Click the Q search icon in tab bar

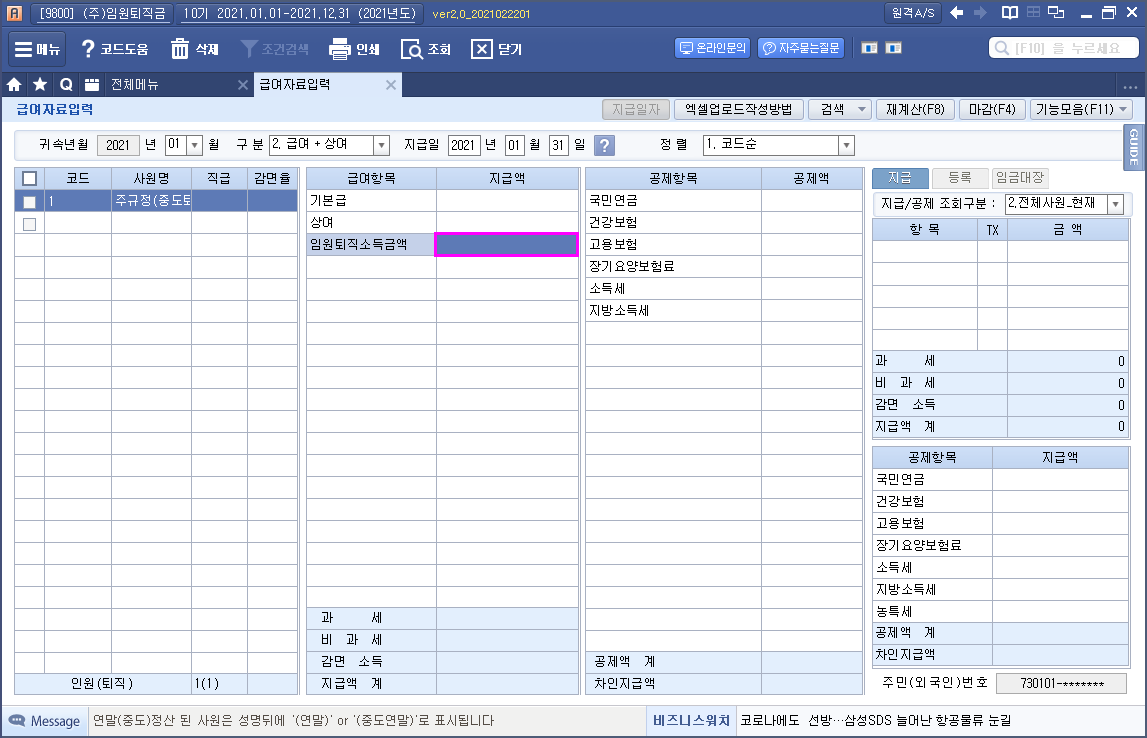point(66,85)
